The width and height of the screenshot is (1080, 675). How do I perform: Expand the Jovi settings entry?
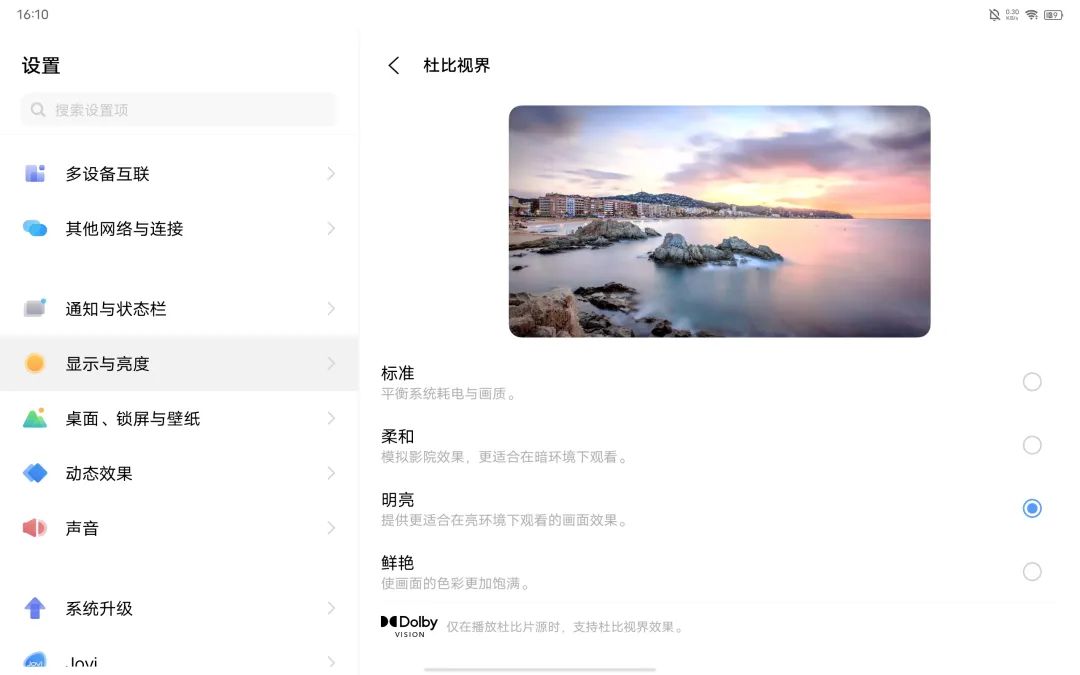tap(331, 661)
